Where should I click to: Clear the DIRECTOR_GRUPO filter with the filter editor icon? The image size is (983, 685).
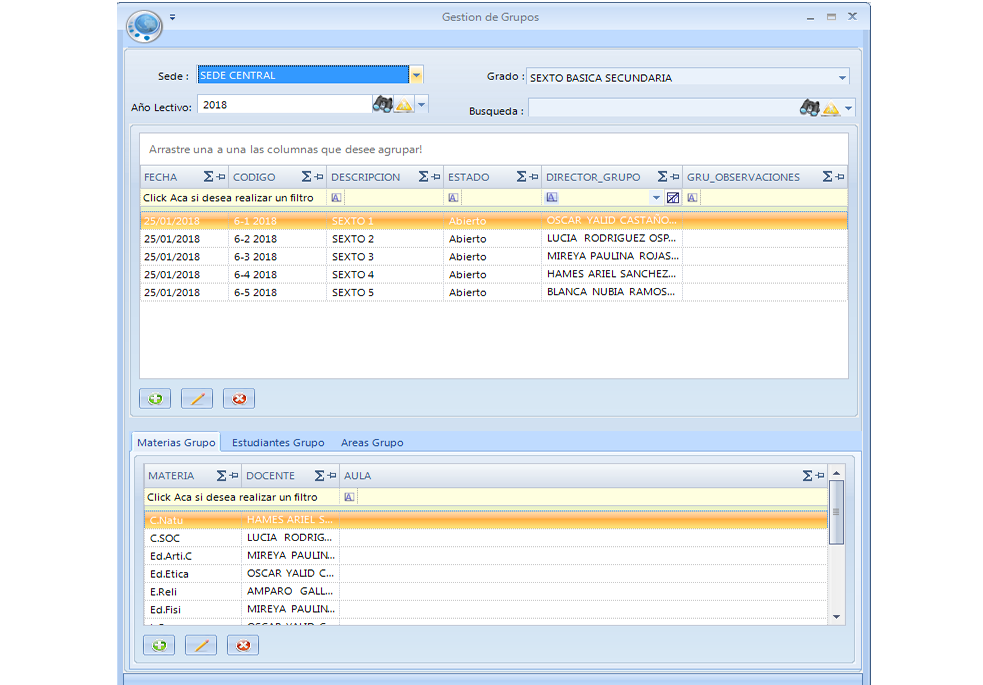672,198
